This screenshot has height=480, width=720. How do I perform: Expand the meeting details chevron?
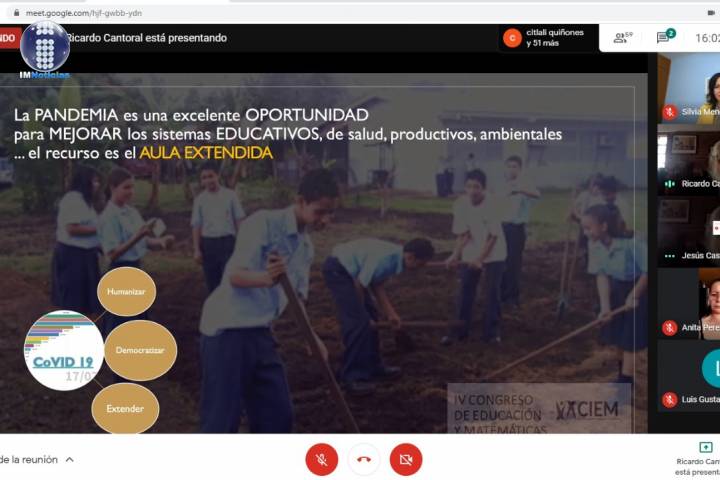click(69, 460)
